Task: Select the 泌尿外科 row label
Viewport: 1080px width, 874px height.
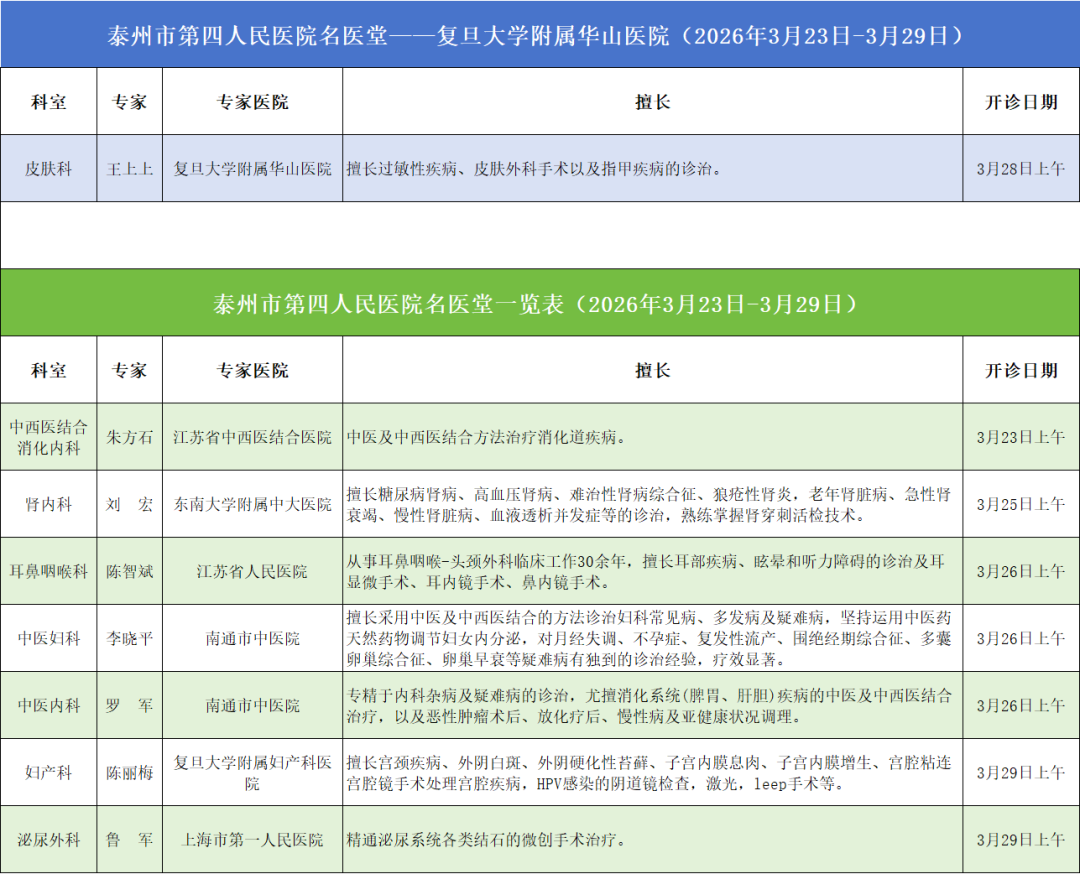Action: (x=48, y=839)
